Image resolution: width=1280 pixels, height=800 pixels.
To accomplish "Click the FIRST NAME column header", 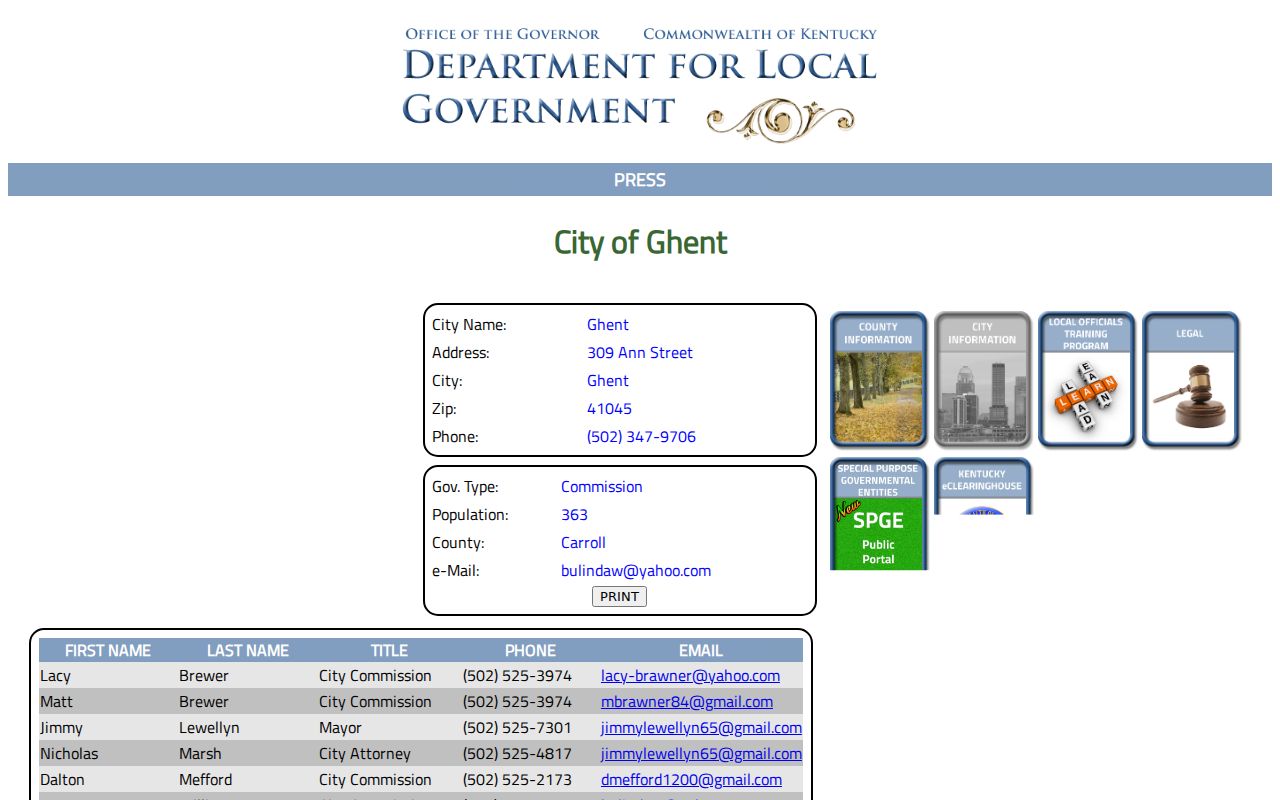I will pos(108,651).
